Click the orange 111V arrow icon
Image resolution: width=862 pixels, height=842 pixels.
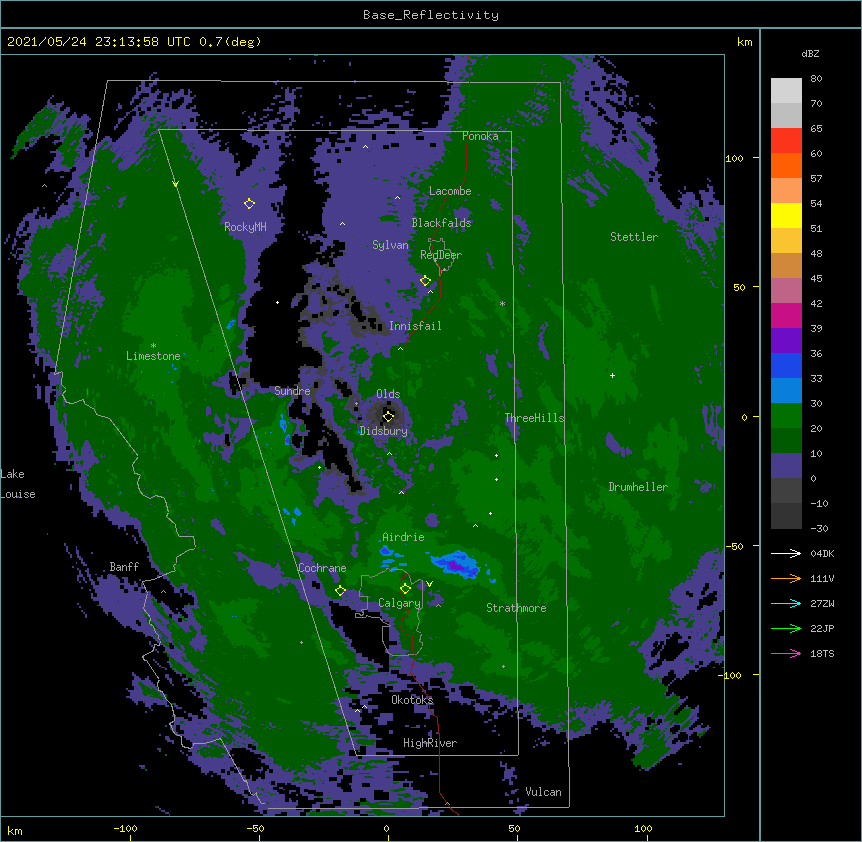pyautogui.click(x=786, y=578)
